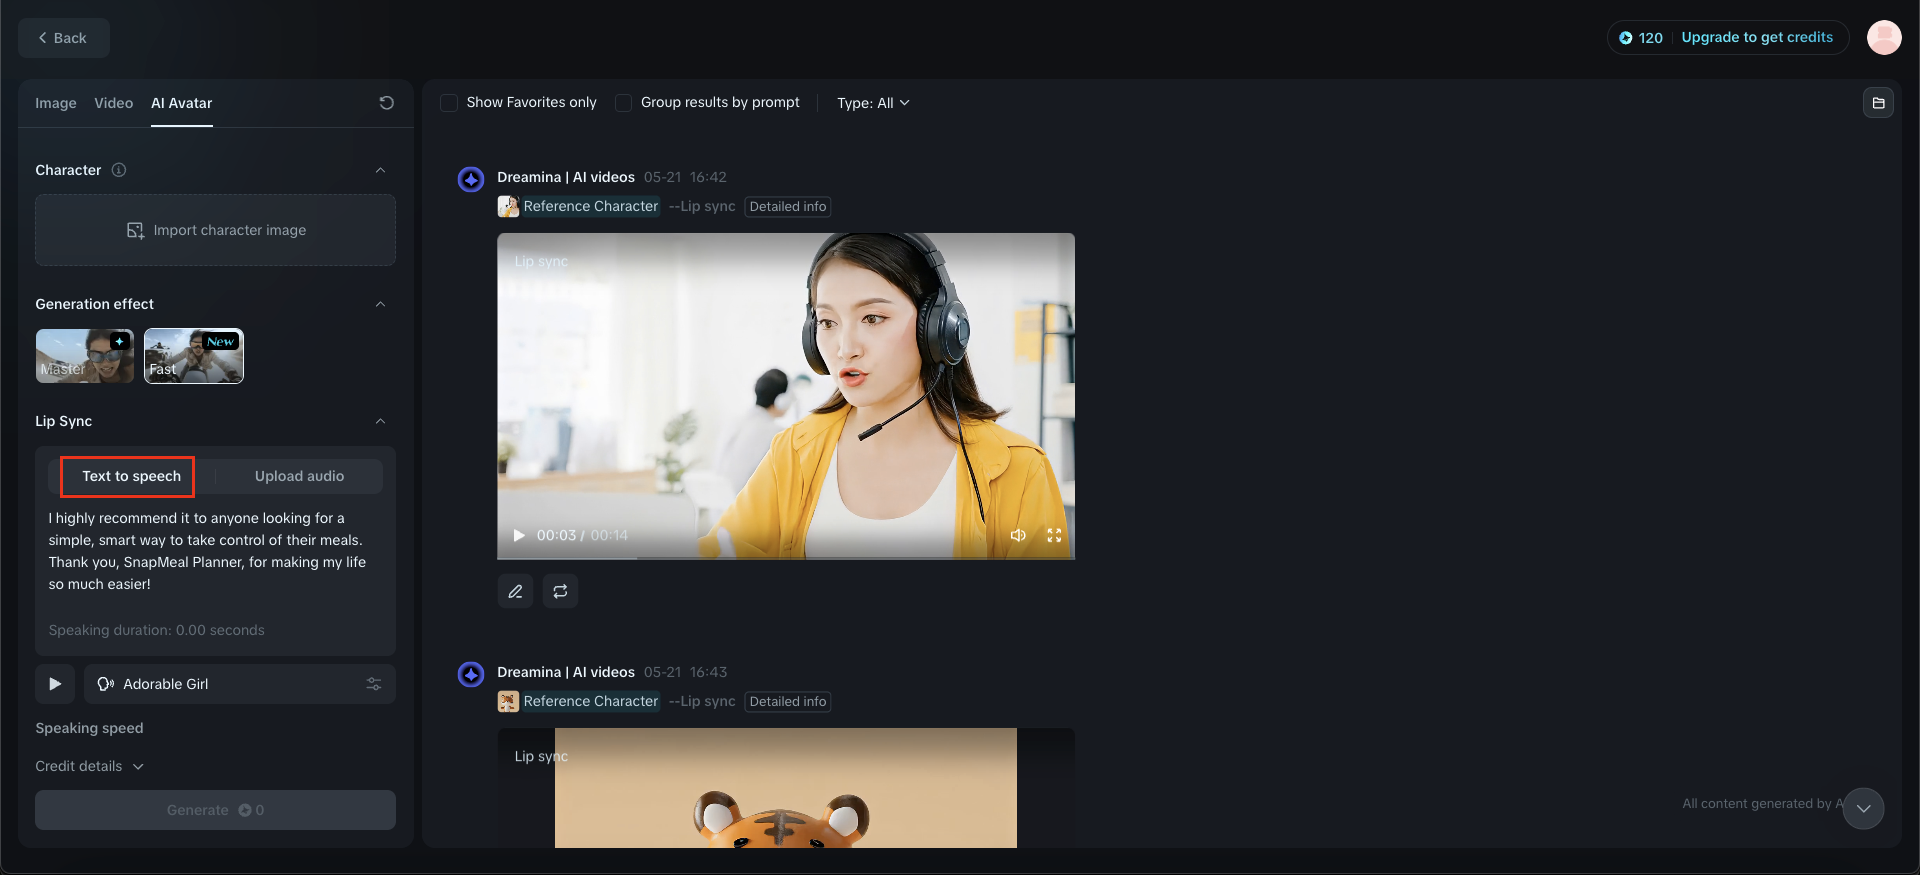Click Upgrade to get credits link
The image size is (1920, 875).
pyautogui.click(x=1757, y=37)
